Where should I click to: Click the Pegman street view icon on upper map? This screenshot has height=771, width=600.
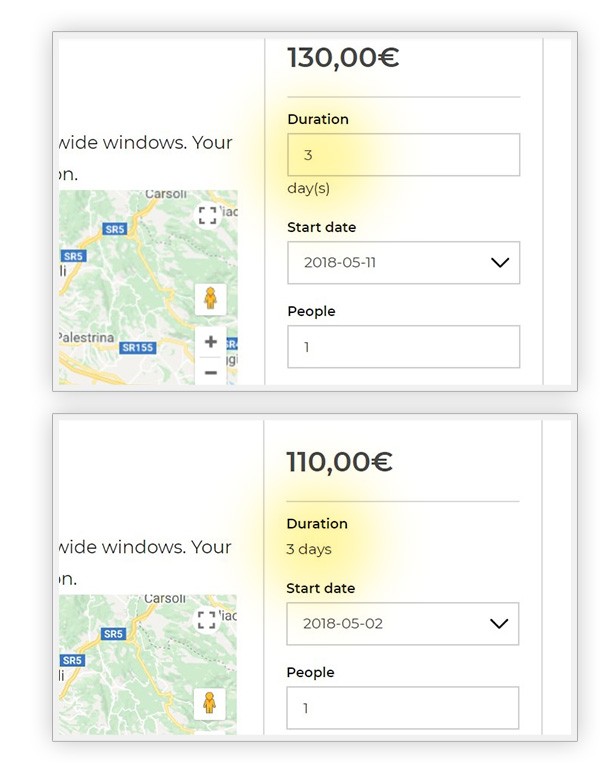210,298
